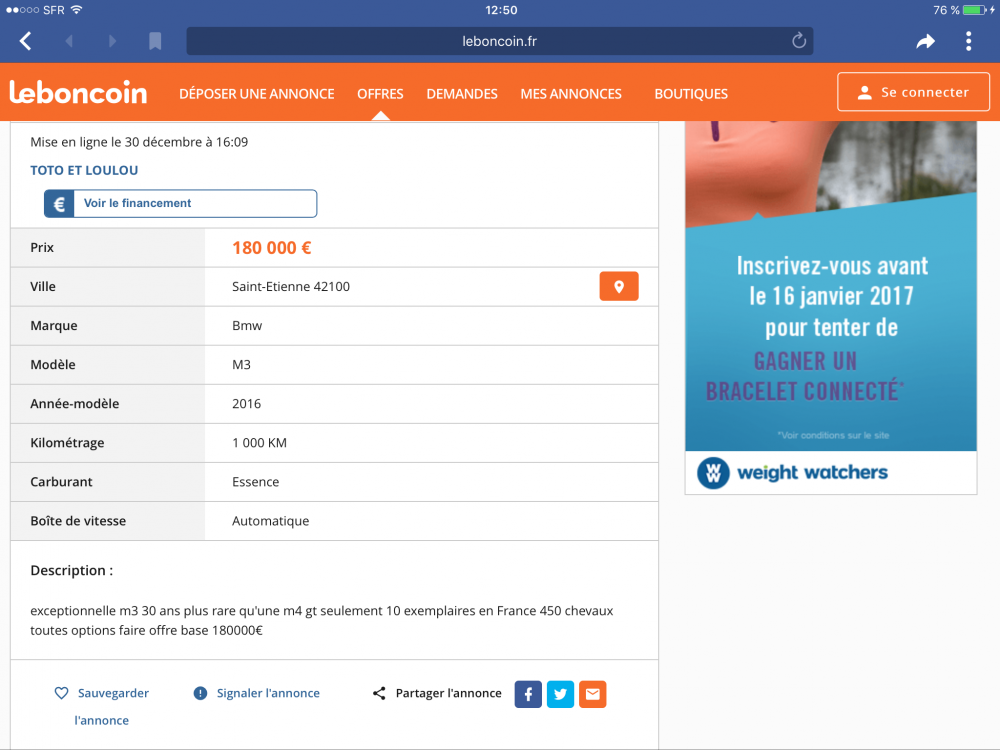This screenshot has height=750, width=1000.
Task: Tap the Saint-Etienne 42100 city value
Action: tap(291, 287)
